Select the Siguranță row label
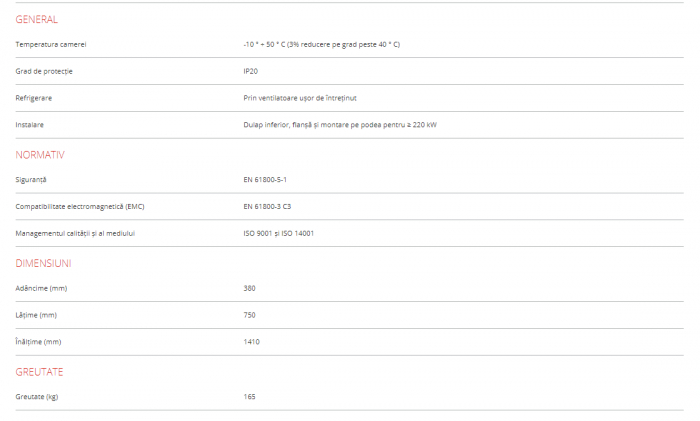The width and height of the screenshot is (700, 421). (x=31, y=179)
